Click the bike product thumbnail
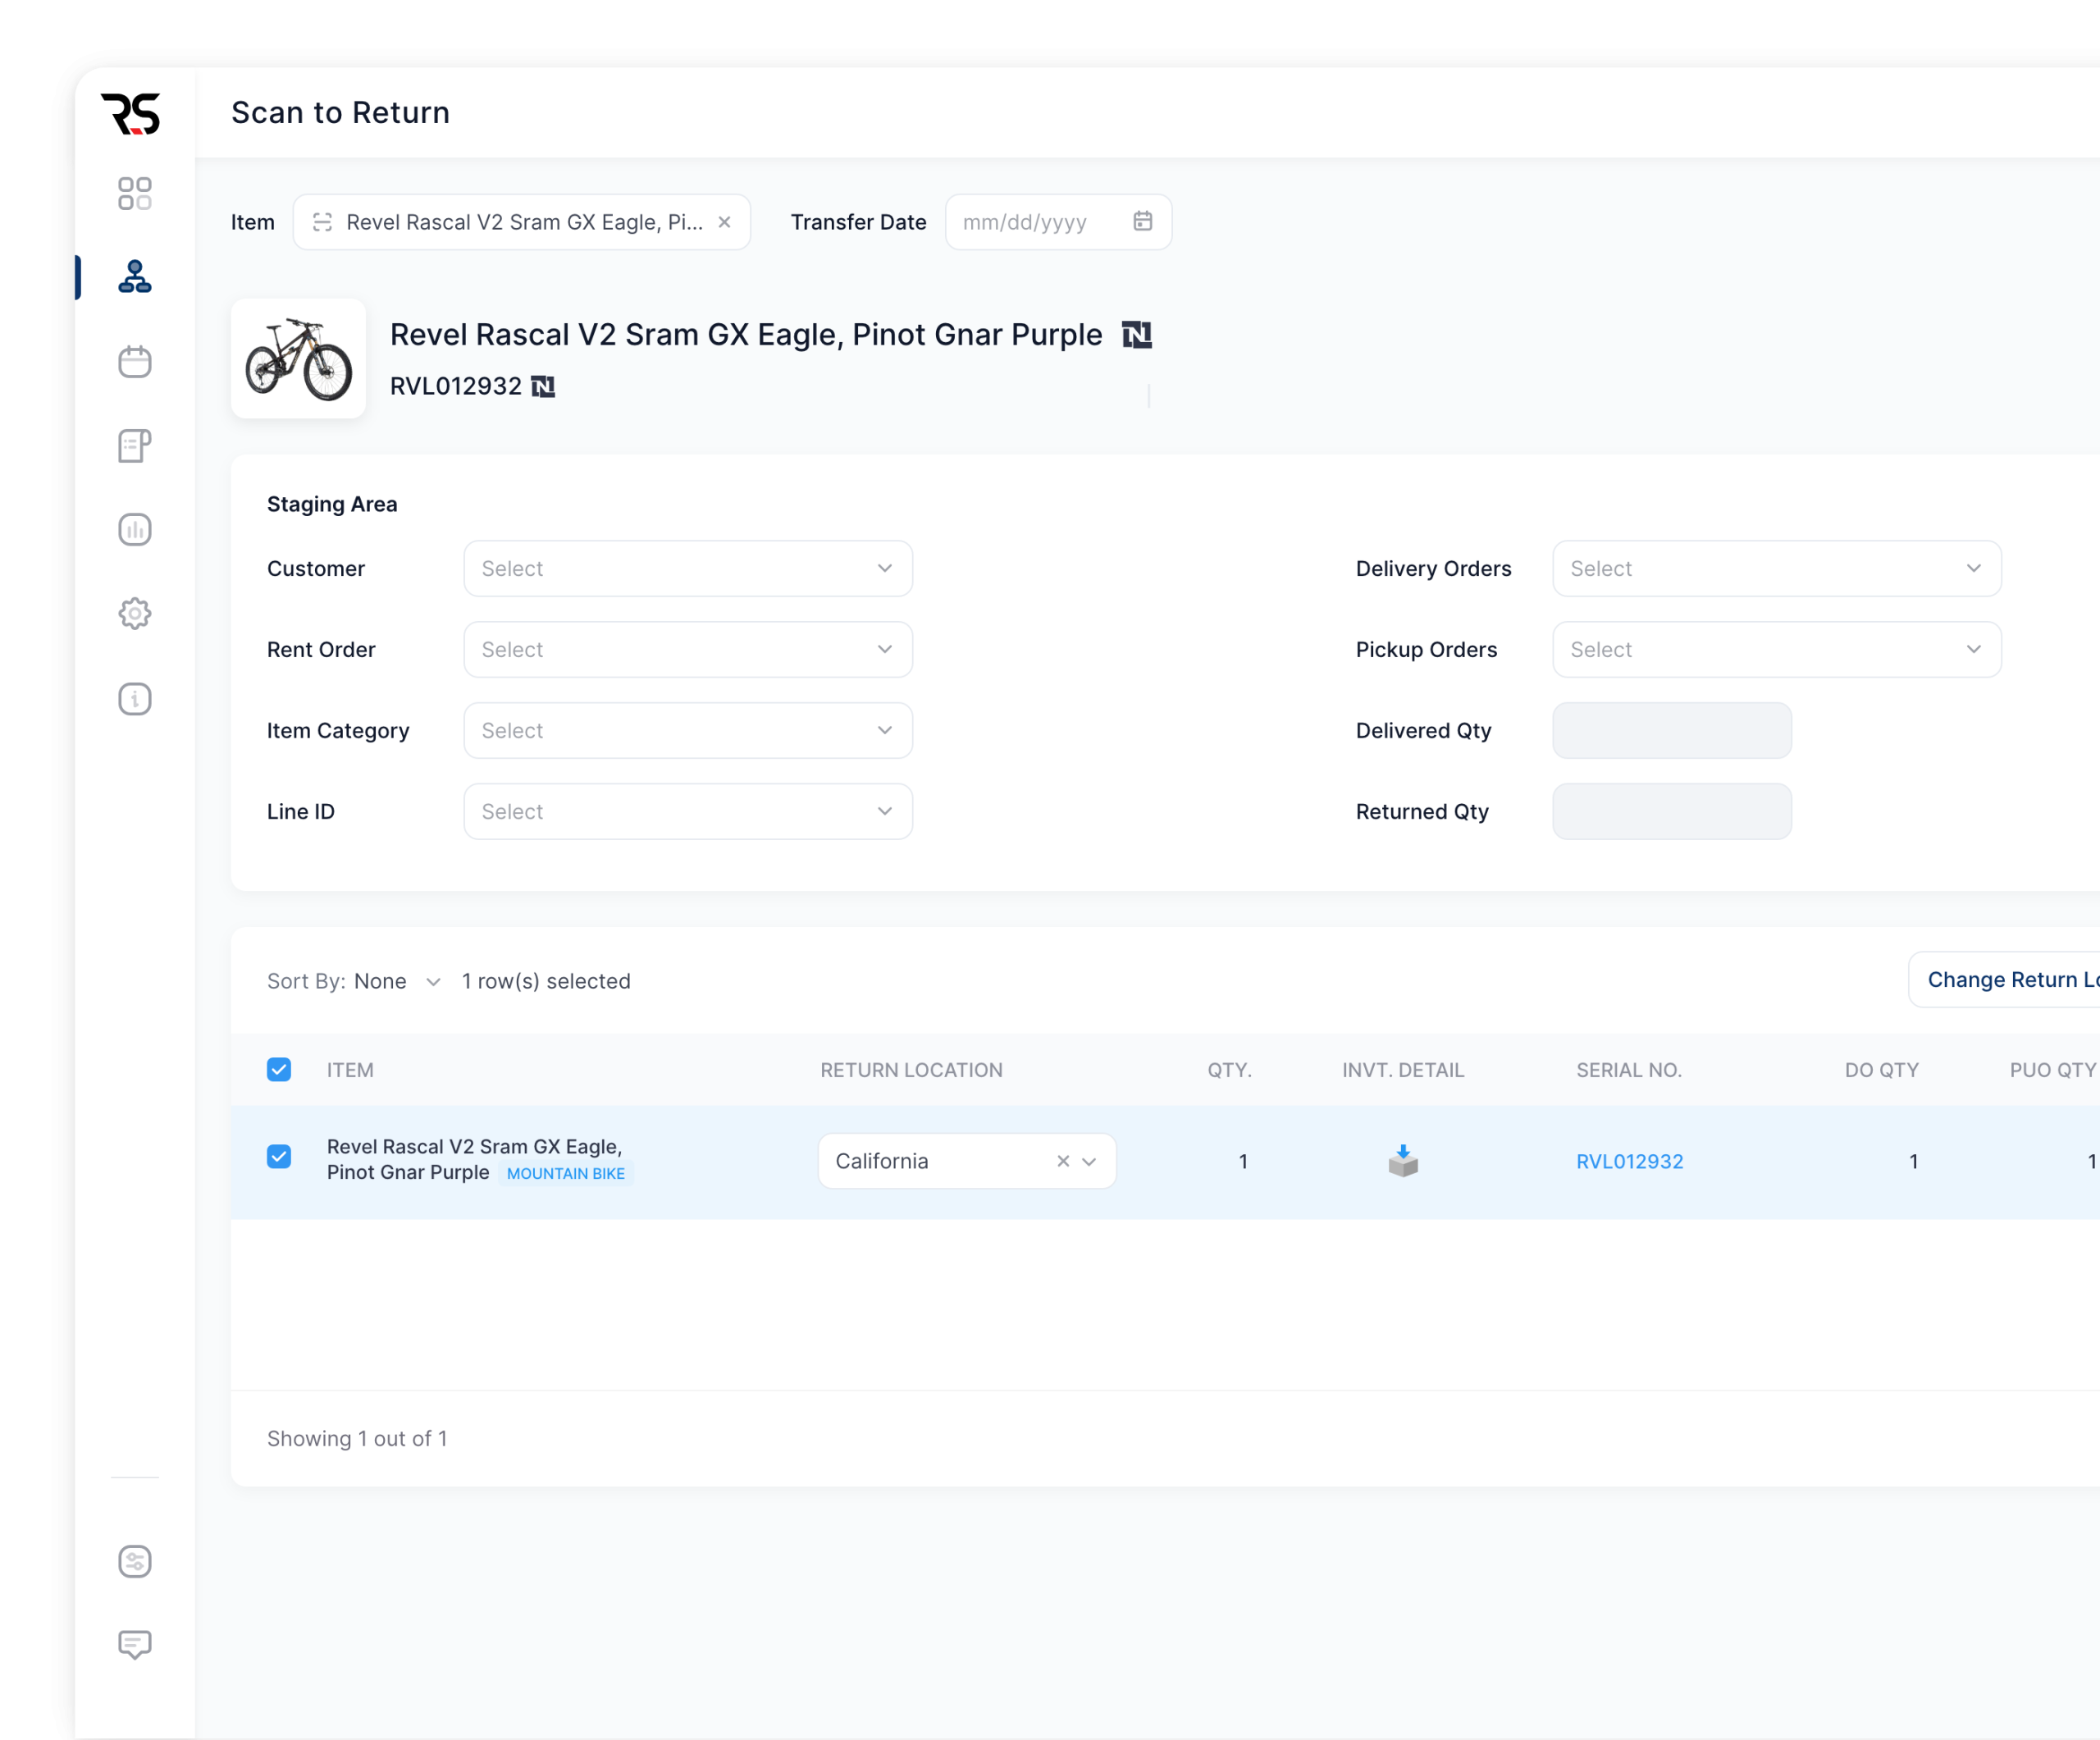 point(298,358)
